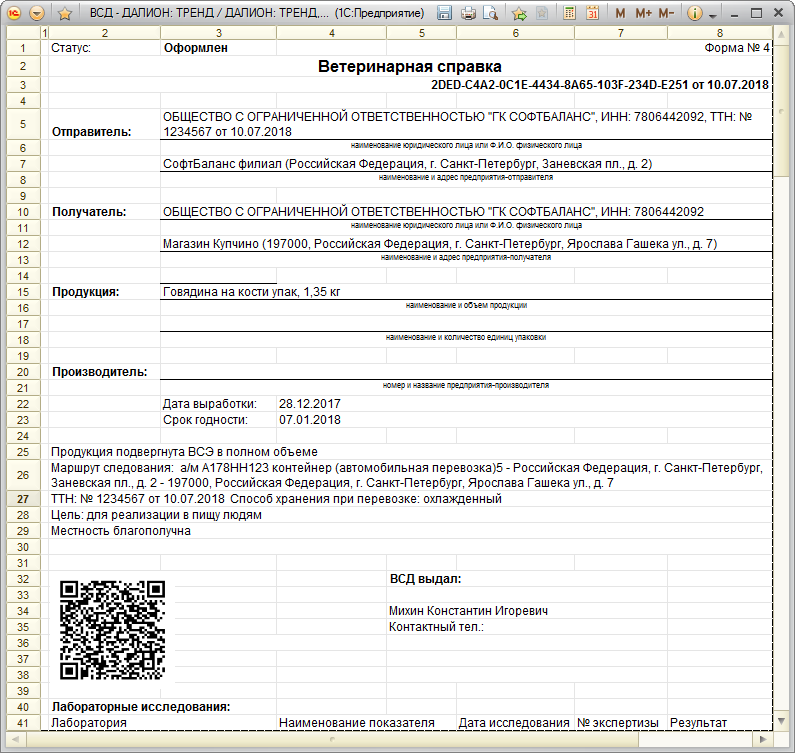This screenshot has width=795, height=753.
Task: Click horizontal scrollbar right arrow
Action: click(763, 739)
